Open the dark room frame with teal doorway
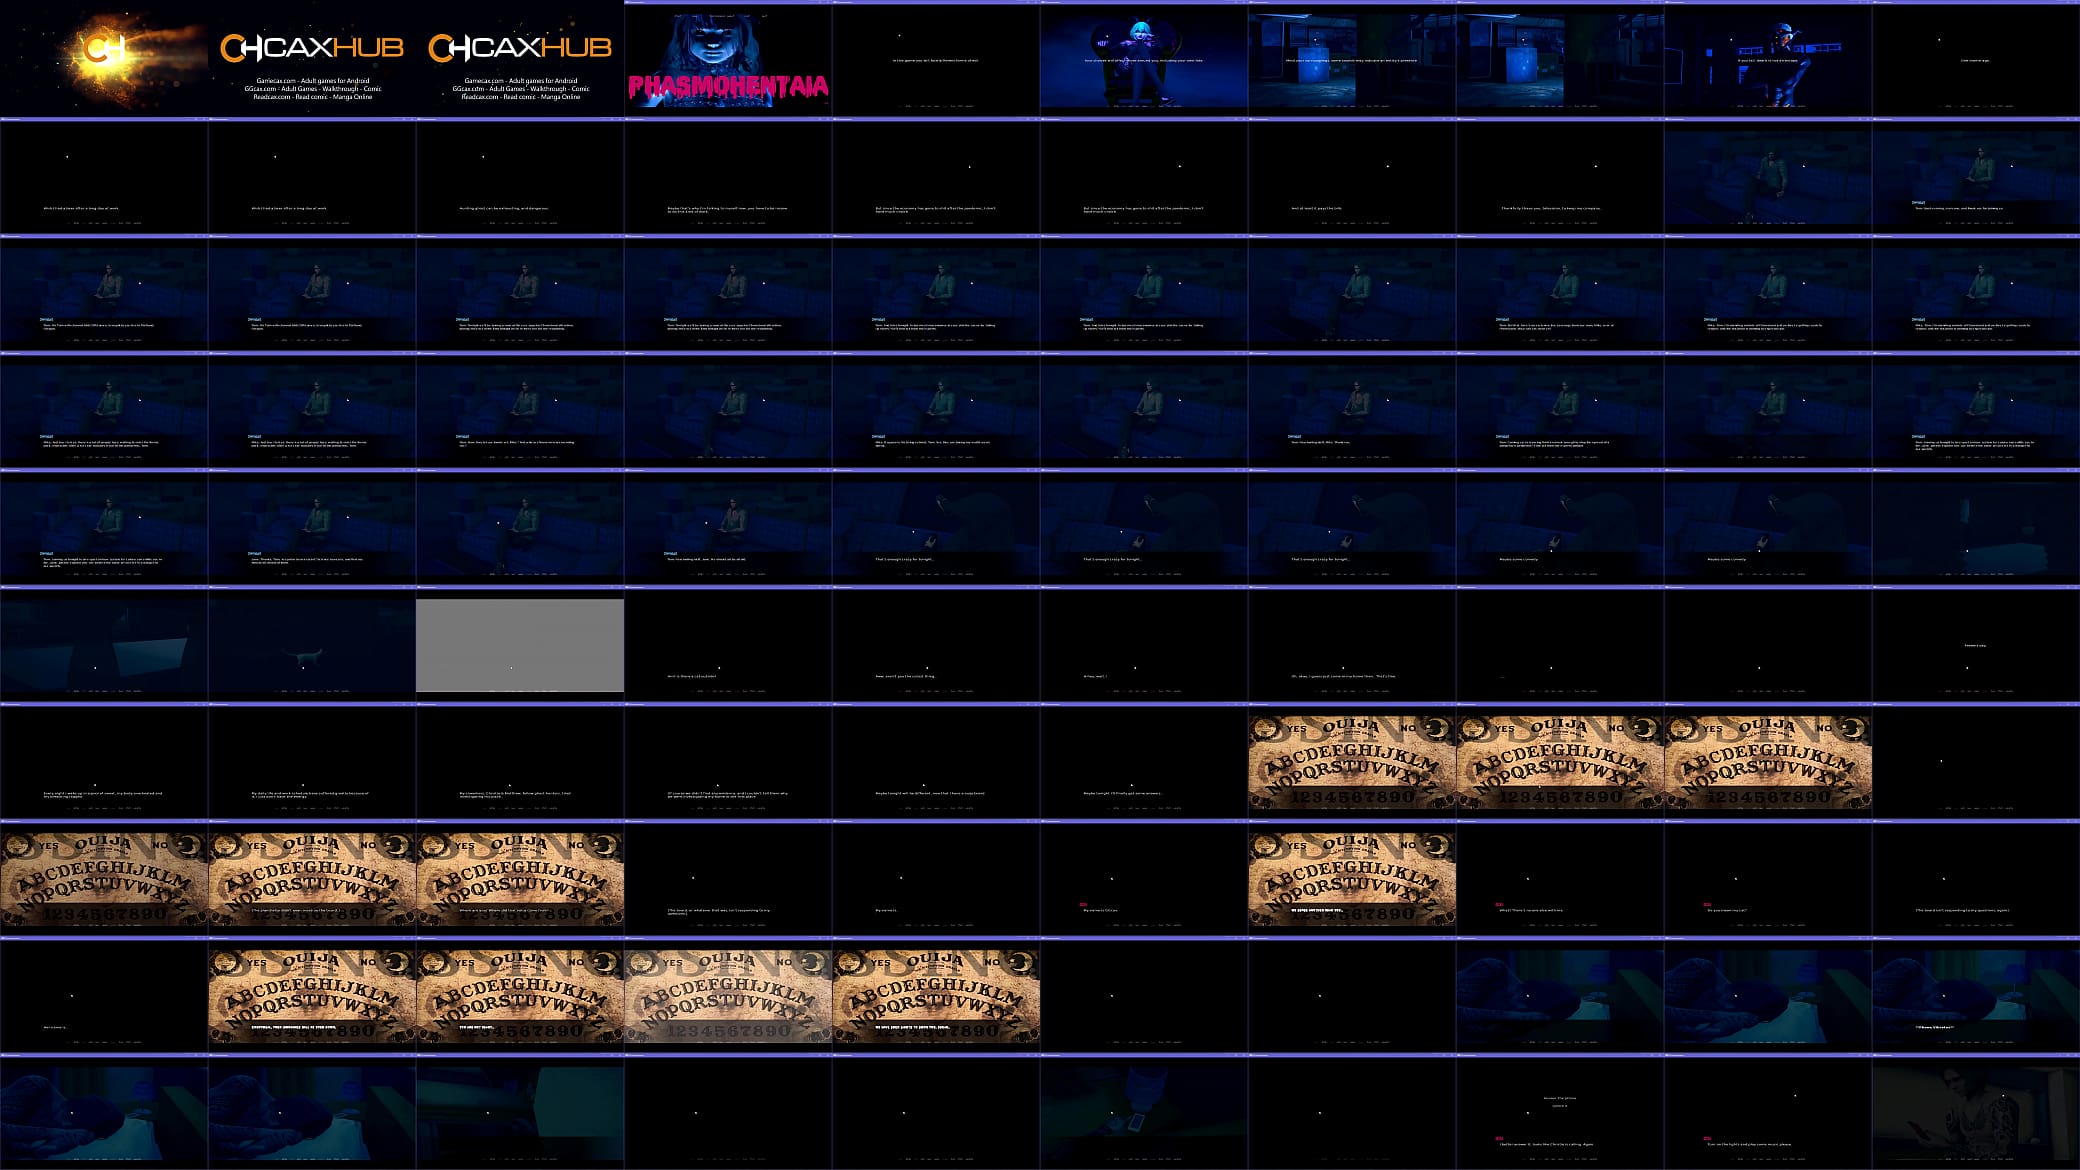 [x=520, y=1111]
